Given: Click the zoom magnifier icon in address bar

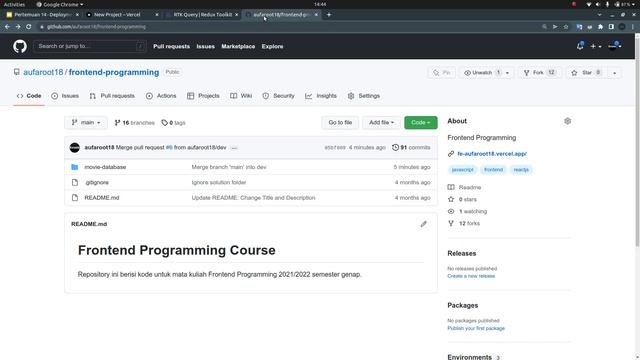Looking at the screenshot, I should pyautogui.click(x=544, y=27).
